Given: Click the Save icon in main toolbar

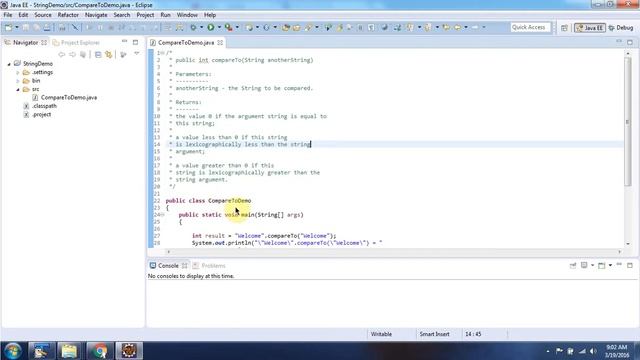Looking at the screenshot, I should click(x=25, y=27).
